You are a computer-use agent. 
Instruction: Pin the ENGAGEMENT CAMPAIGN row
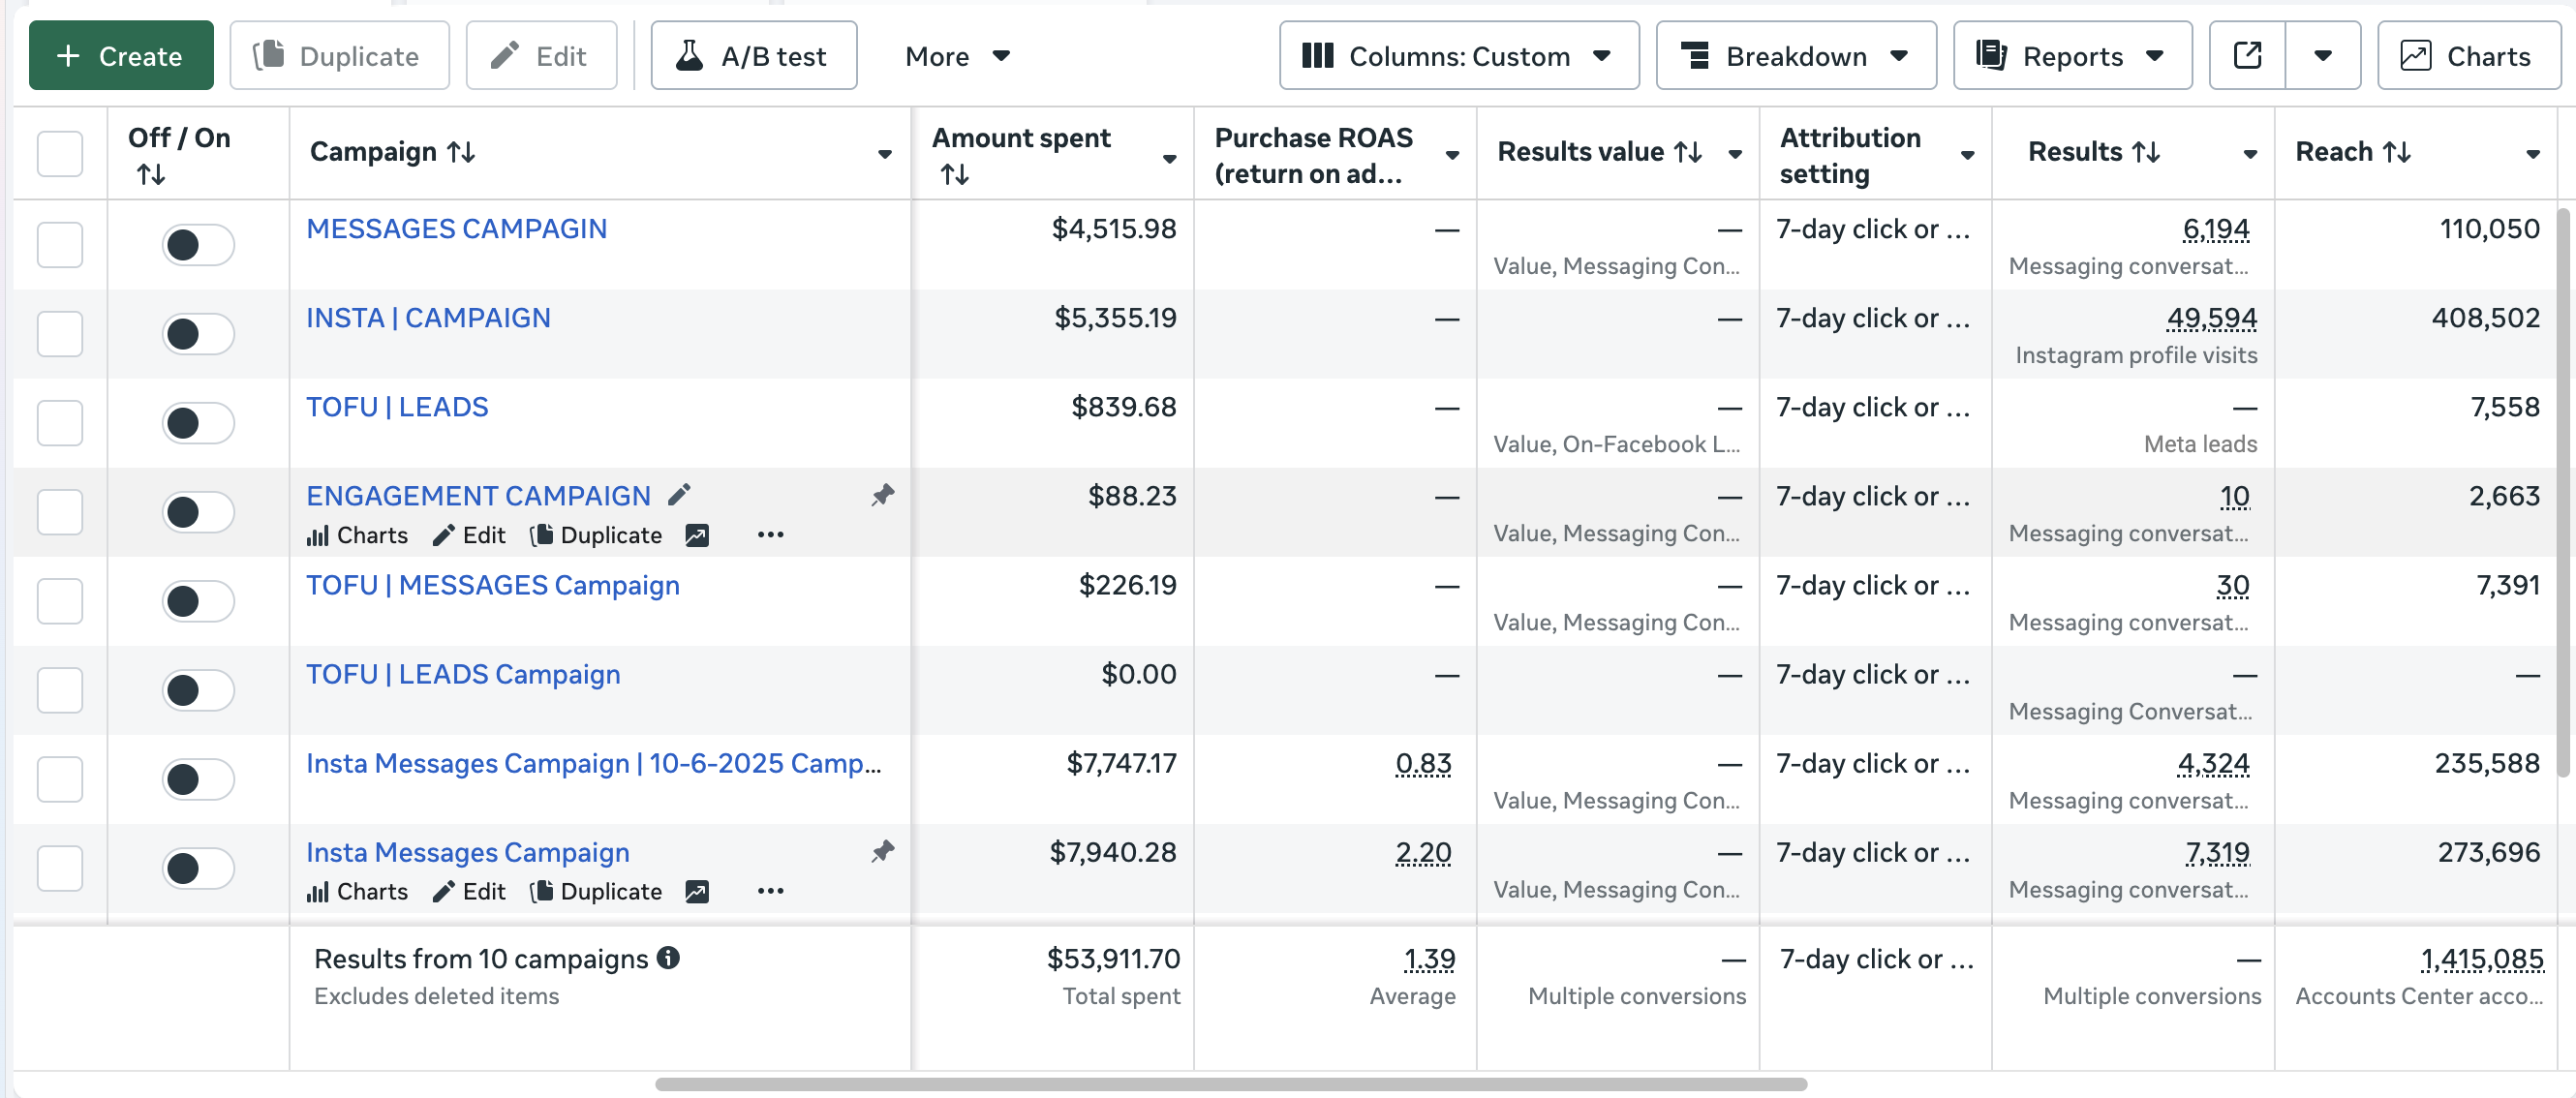click(882, 495)
